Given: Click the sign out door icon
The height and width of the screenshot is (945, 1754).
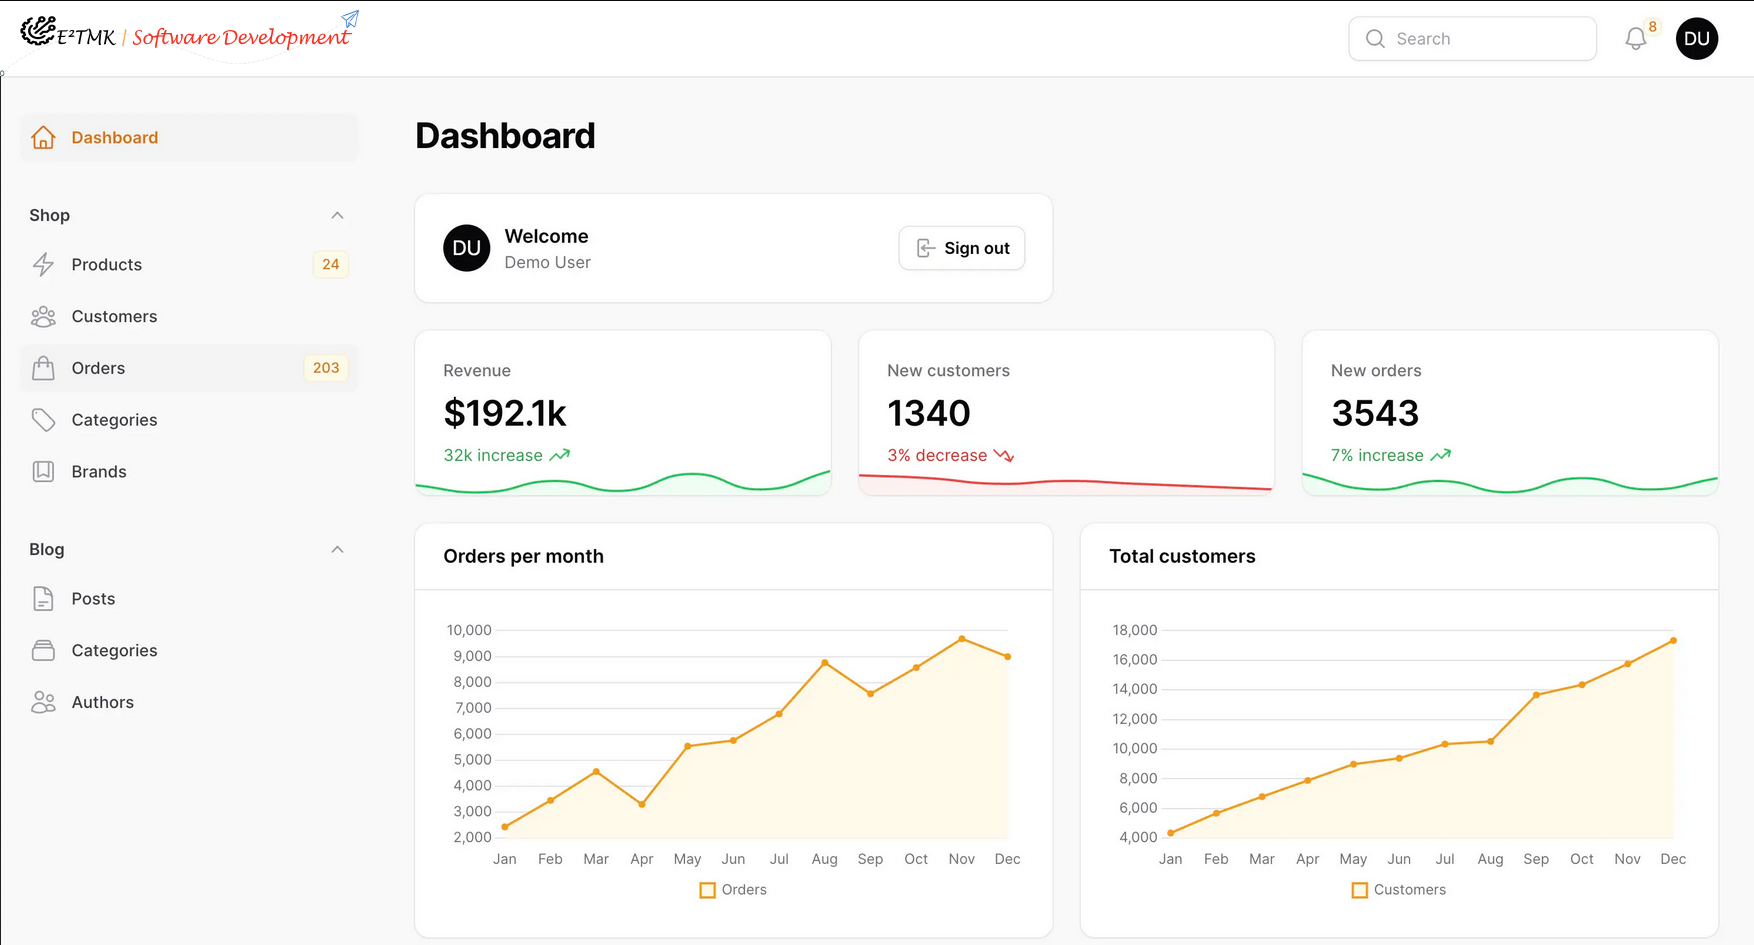Looking at the screenshot, I should (x=926, y=248).
